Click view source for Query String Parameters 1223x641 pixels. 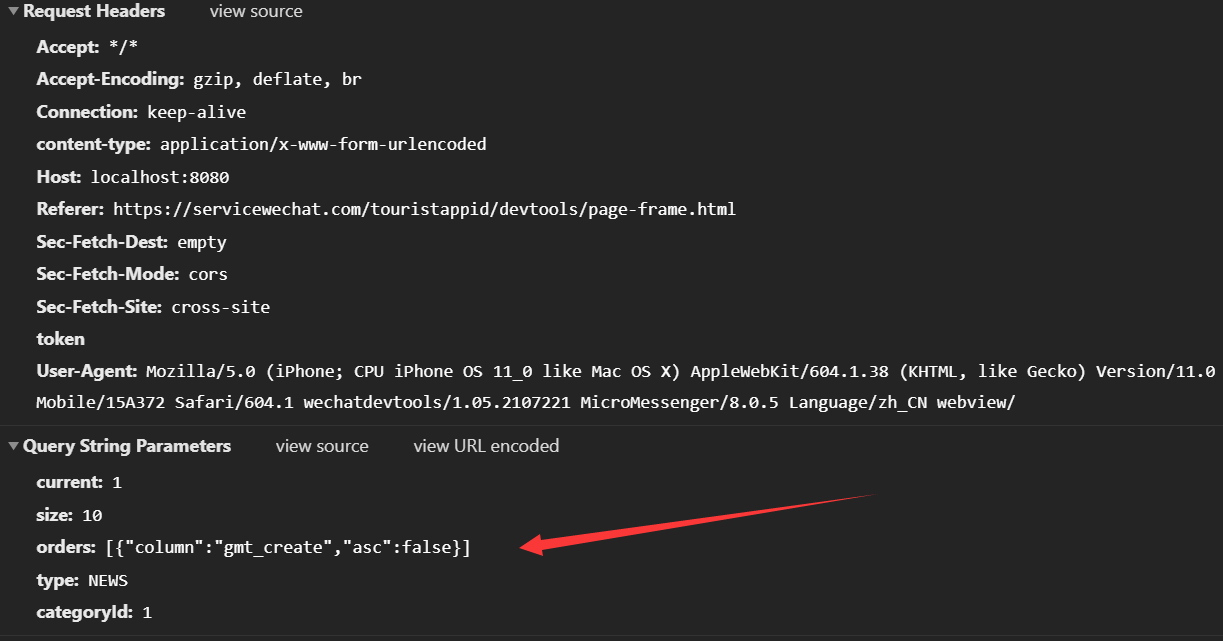click(x=322, y=446)
